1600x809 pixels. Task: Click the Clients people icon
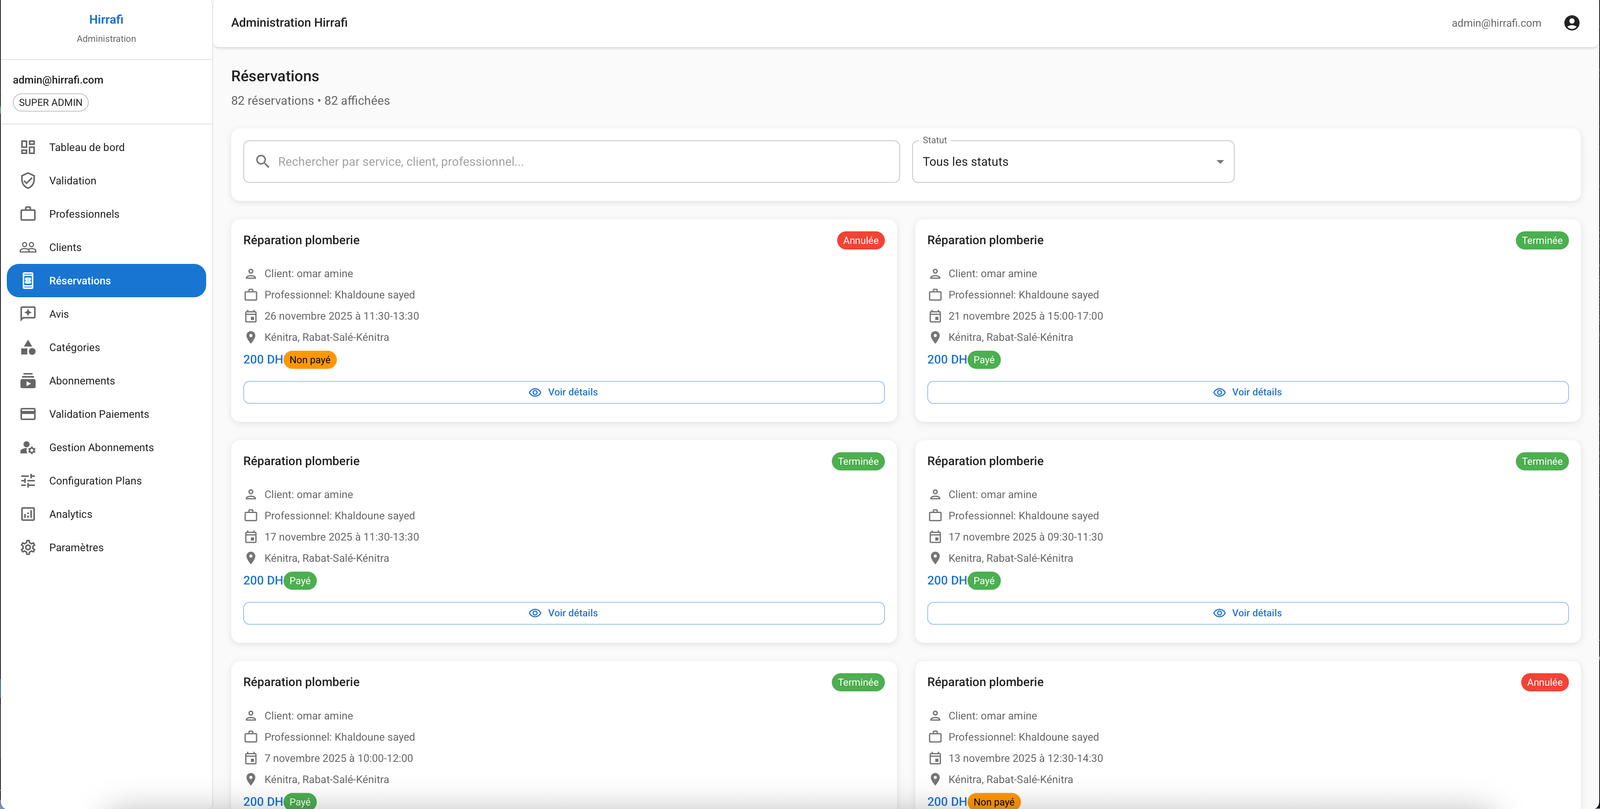tap(28, 247)
